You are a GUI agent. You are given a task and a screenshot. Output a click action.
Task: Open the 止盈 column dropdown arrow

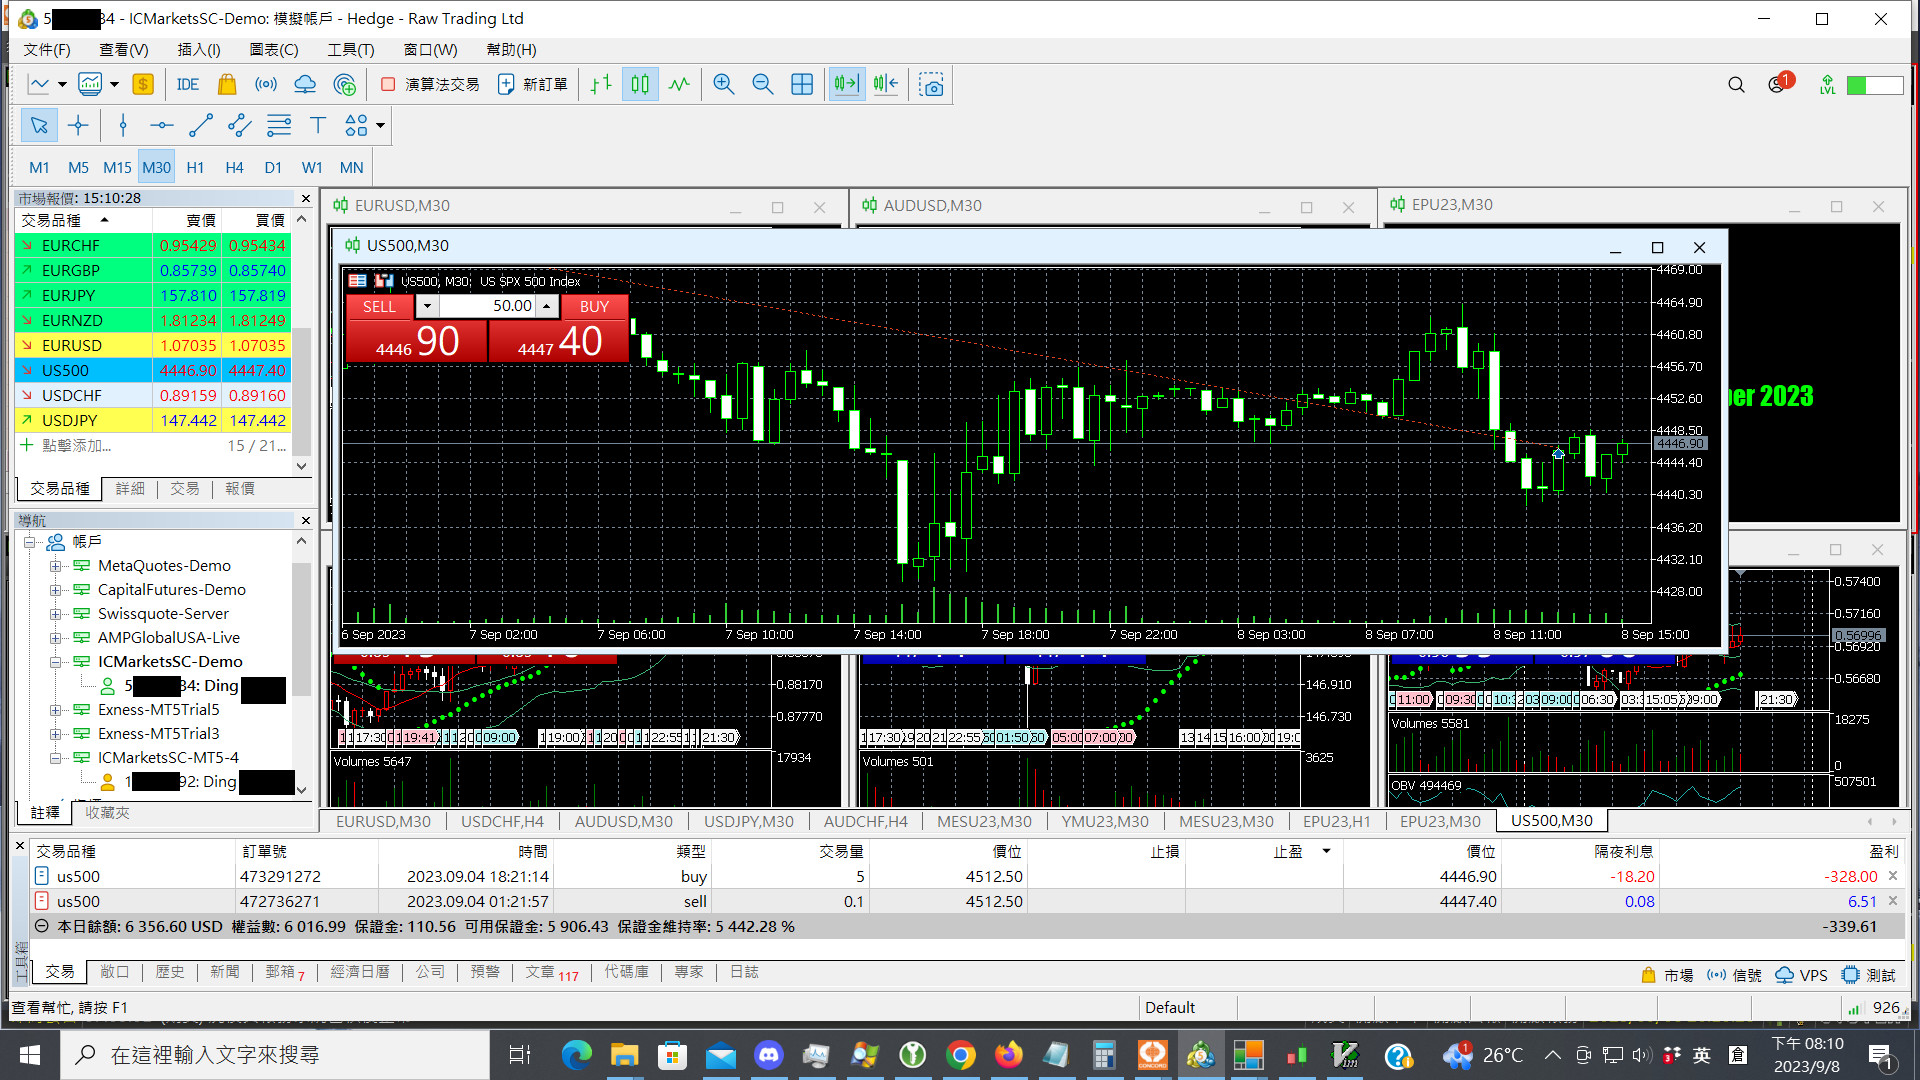click(x=1326, y=851)
